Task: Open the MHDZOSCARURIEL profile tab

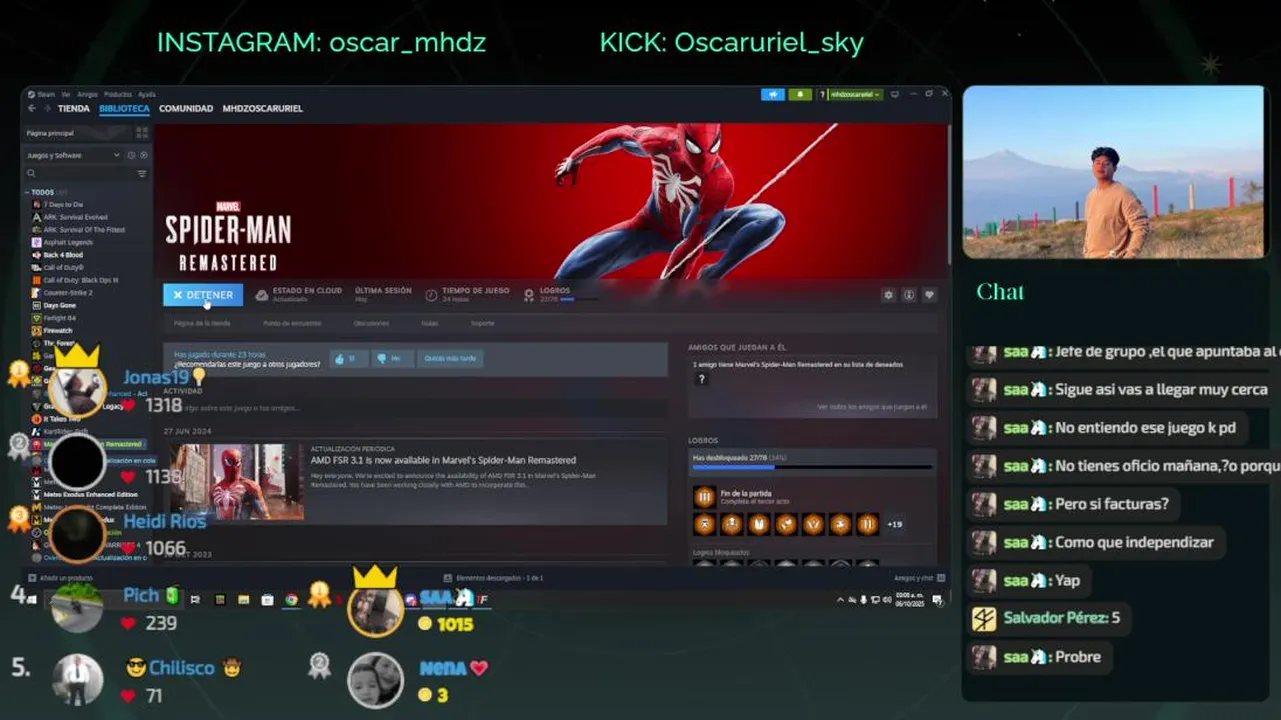Action: point(262,108)
